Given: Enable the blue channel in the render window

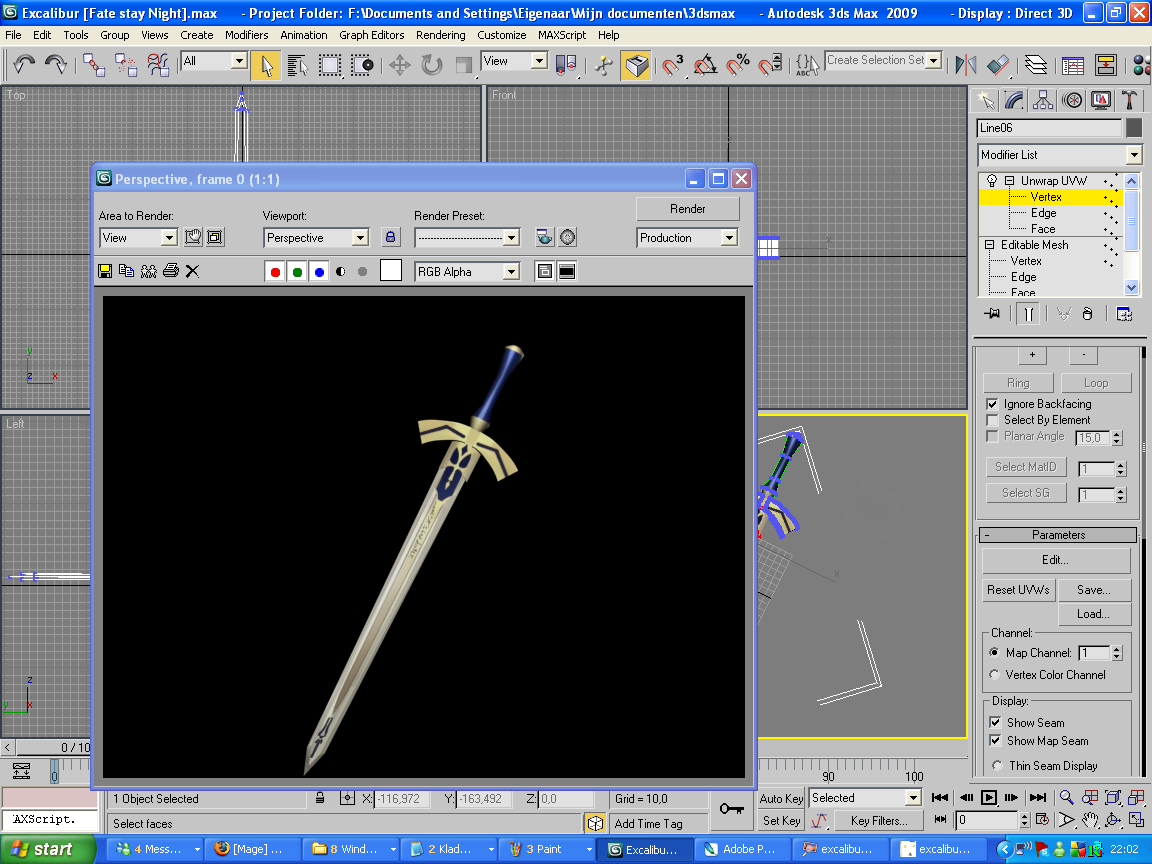Looking at the screenshot, I should click(x=319, y=272).
